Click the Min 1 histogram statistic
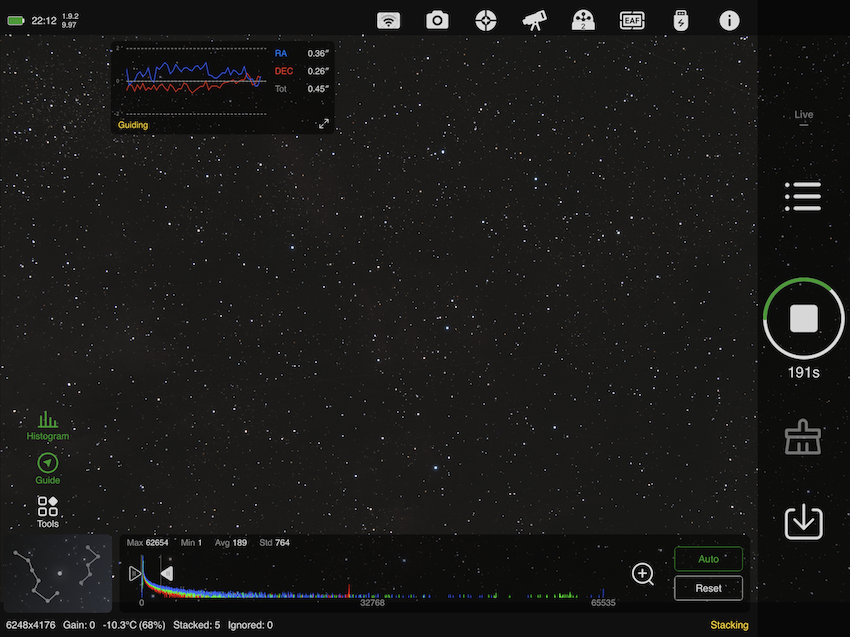This screenshot has height=637, width=850. (x=191, y=543)
